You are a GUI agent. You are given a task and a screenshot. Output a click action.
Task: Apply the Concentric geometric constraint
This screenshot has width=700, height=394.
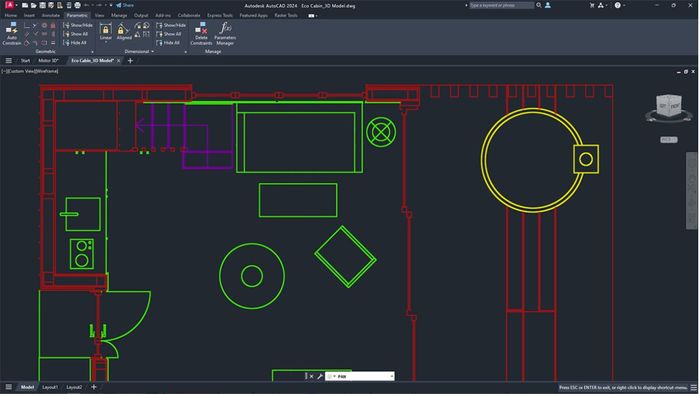pyautogui.click(x=44, y=25)
